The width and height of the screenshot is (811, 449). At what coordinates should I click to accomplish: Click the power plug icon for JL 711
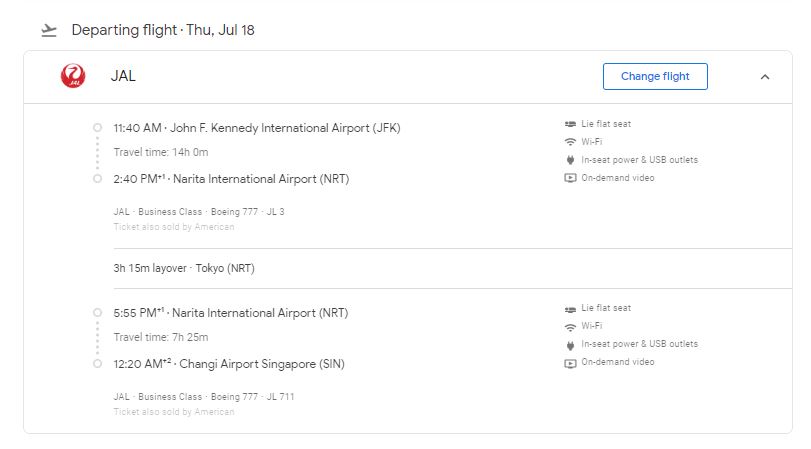[x=570, y=345]
